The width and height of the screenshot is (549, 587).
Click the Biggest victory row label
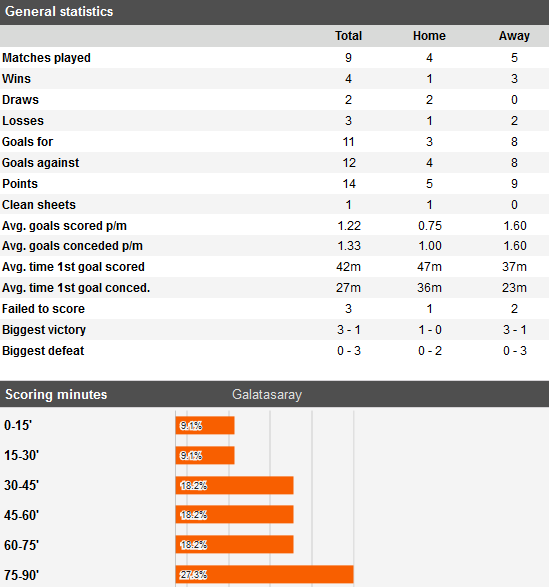click(44, 330)
